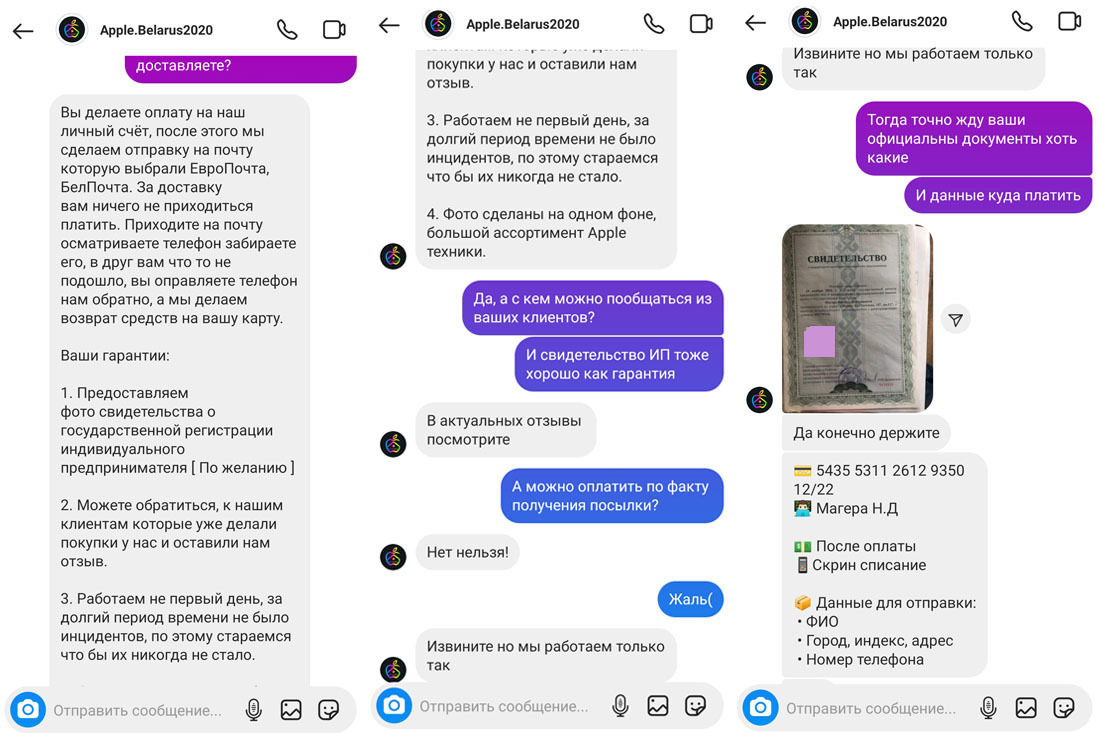The height and width of the screenshot is (733, 1100).
Task: Open the certificate photo thumbnail
Action: pos(857,318)
